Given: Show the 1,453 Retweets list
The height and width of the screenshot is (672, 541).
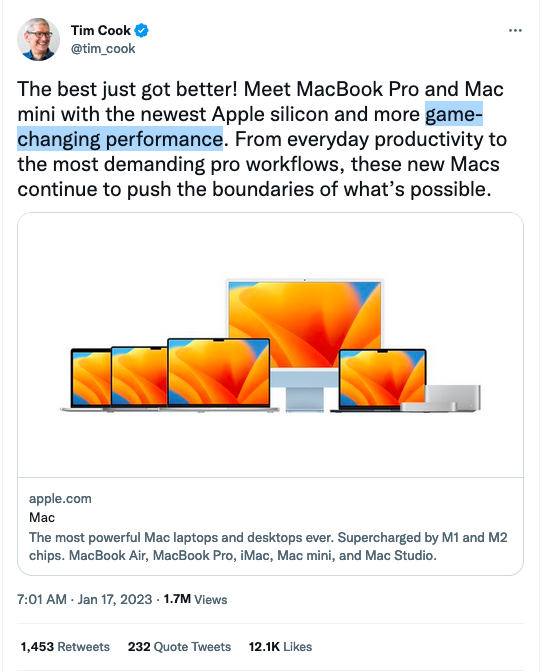Looking at the screenshot, I should click(x=65, y=646).
